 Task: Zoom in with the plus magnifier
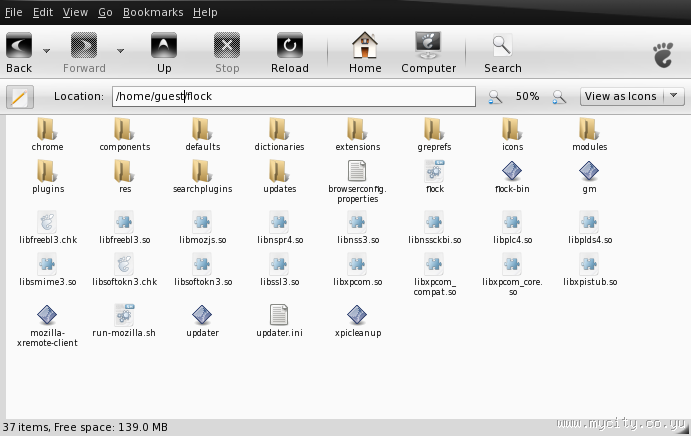click(559, 97)
